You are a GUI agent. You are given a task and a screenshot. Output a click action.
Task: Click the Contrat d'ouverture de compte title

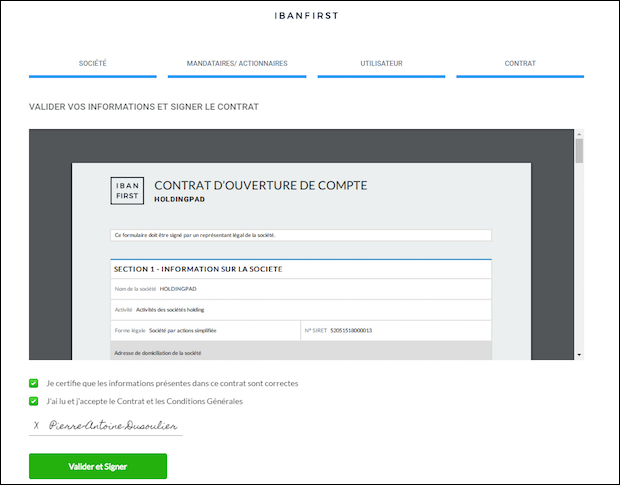pos(260,185)
